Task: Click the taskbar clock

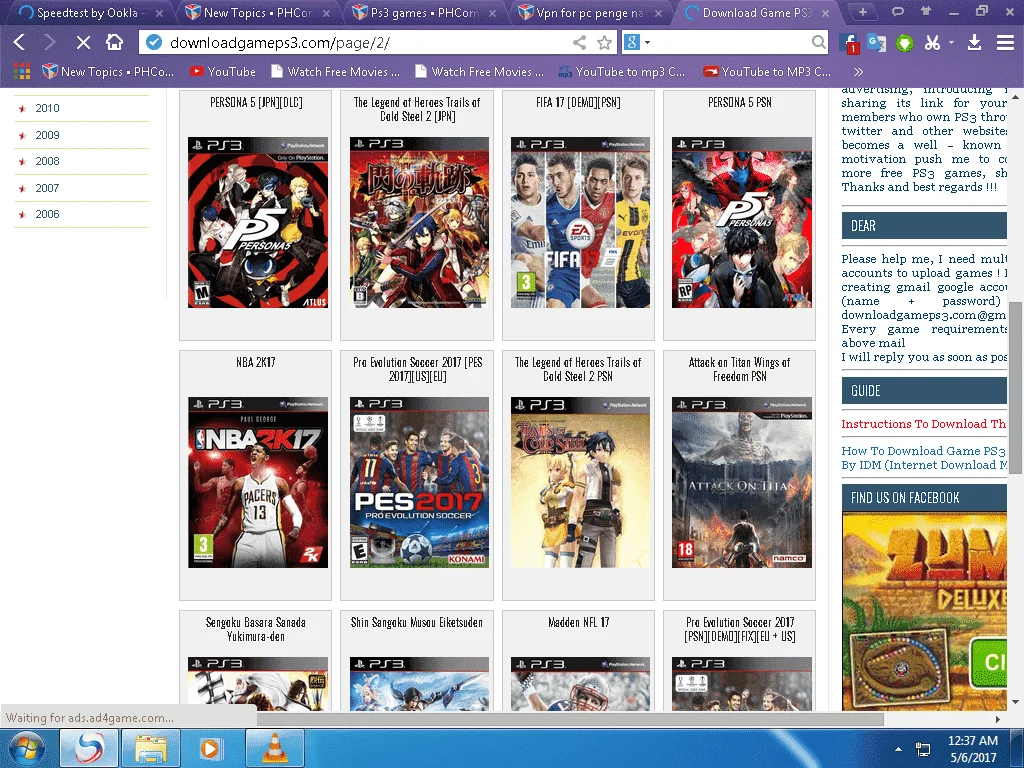Action: tap(972, 748)
